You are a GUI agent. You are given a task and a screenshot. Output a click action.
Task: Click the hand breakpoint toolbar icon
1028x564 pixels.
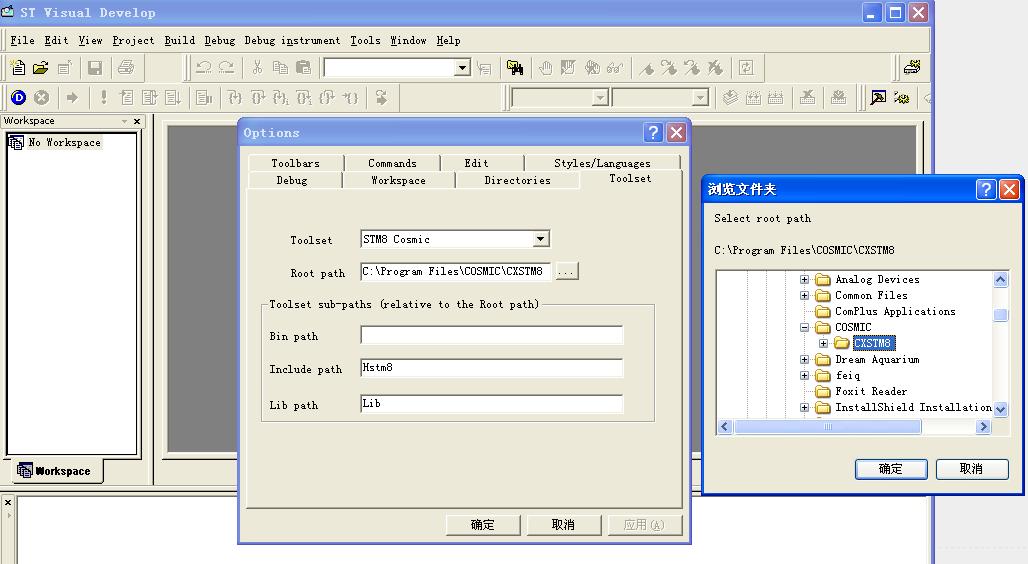click(x=545, y=68)
